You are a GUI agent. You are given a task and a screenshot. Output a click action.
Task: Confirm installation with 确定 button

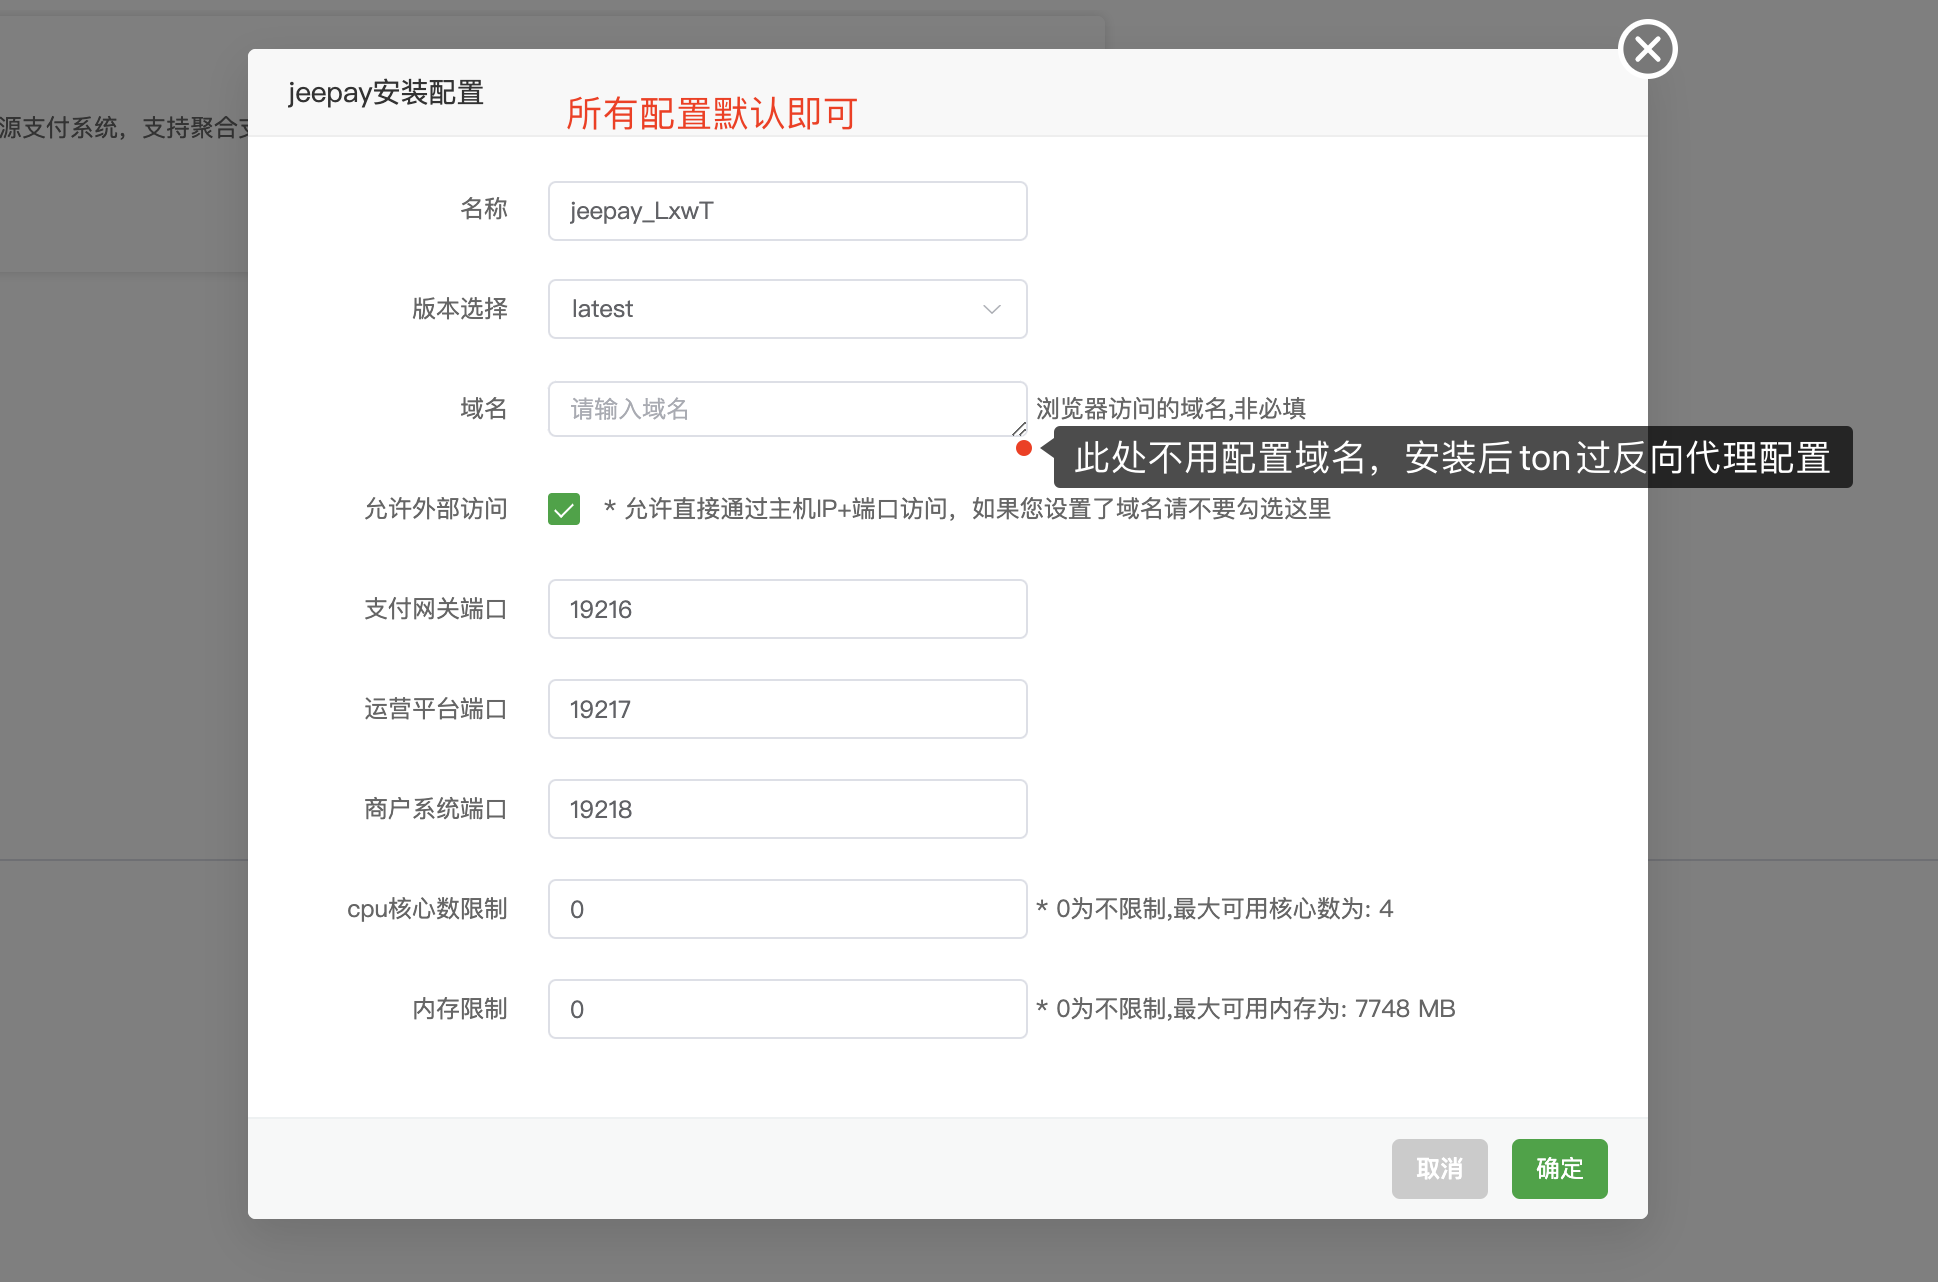(1559, 1169)
